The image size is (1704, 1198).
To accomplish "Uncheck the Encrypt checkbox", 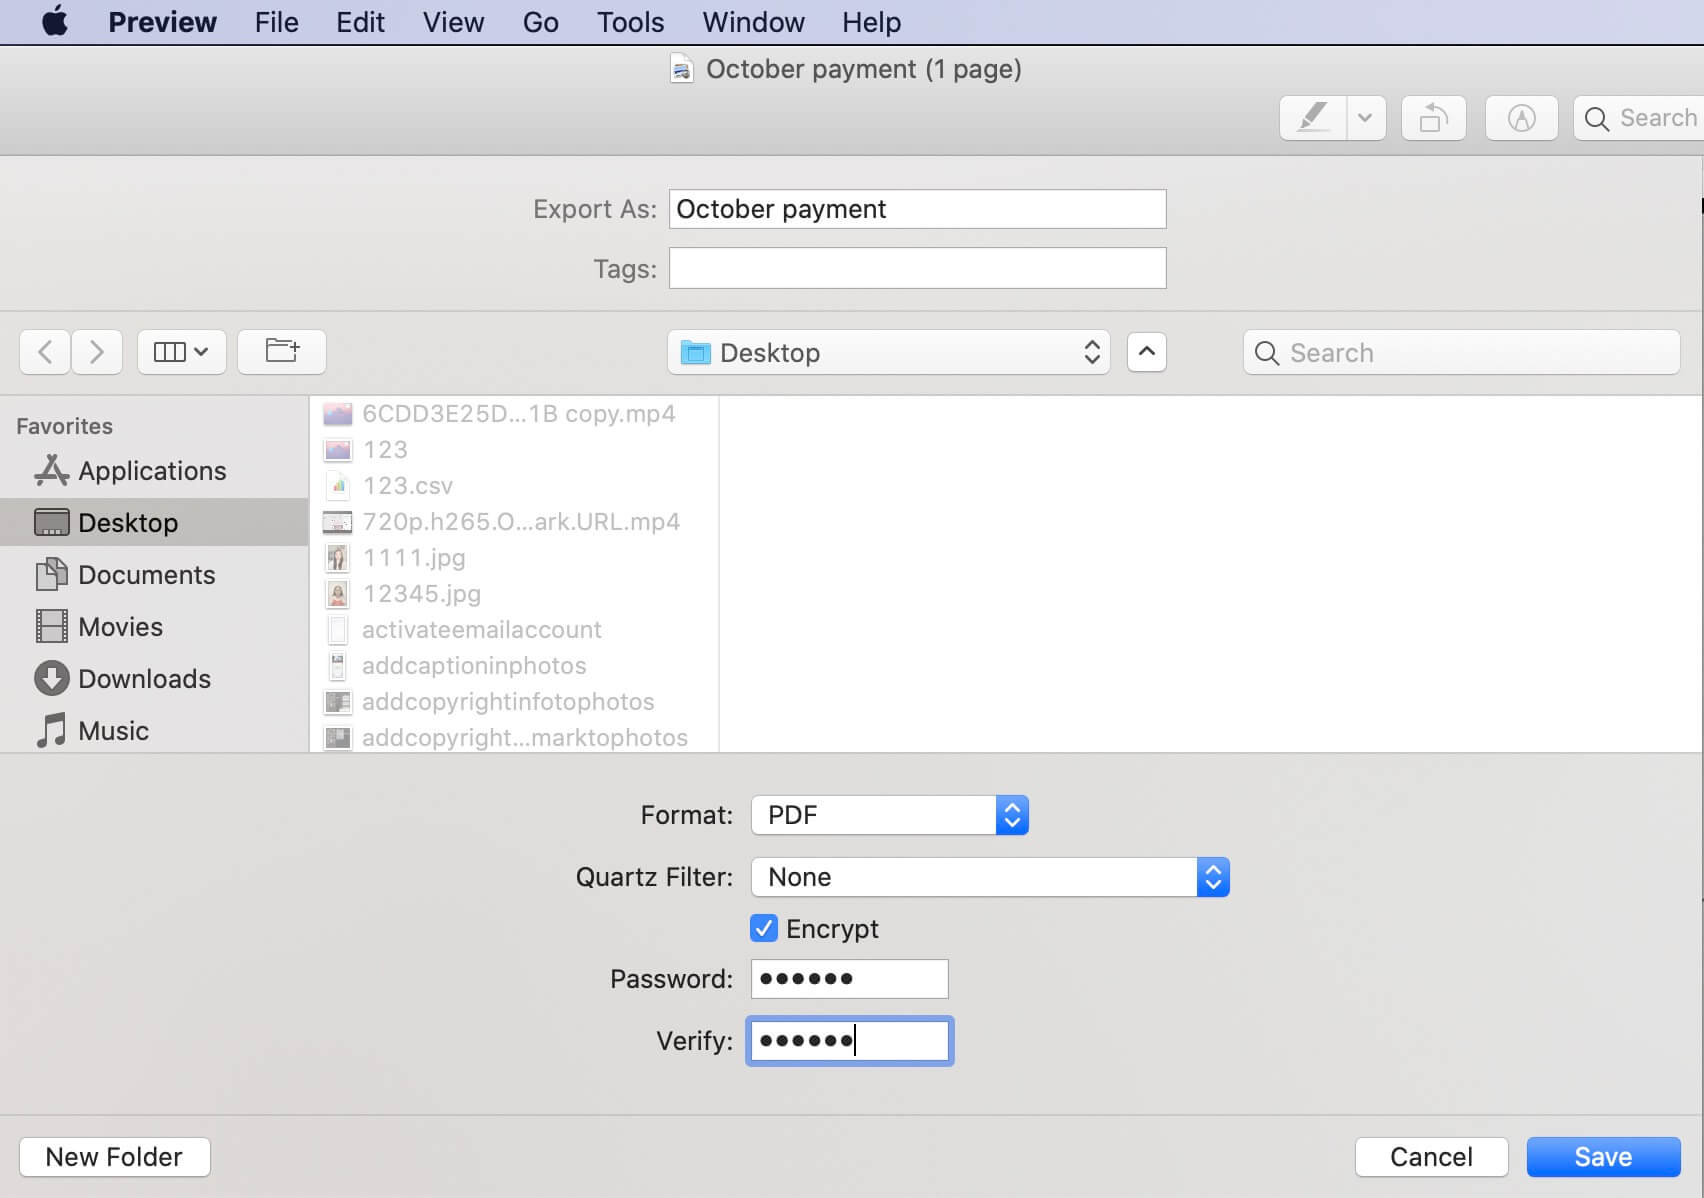I will pos(764,928).
